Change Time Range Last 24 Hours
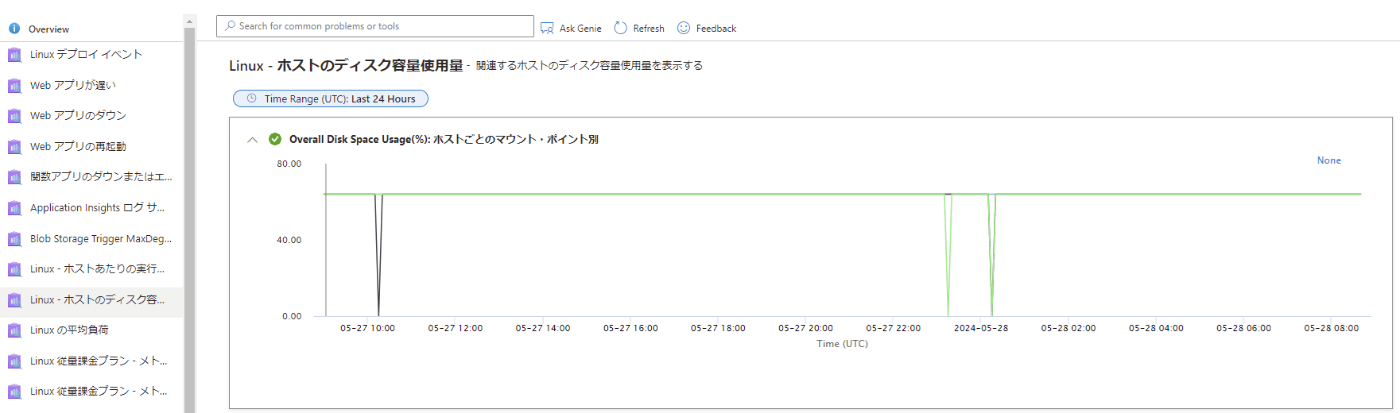The image size is (1400, 413). click(x=331, y=98)
